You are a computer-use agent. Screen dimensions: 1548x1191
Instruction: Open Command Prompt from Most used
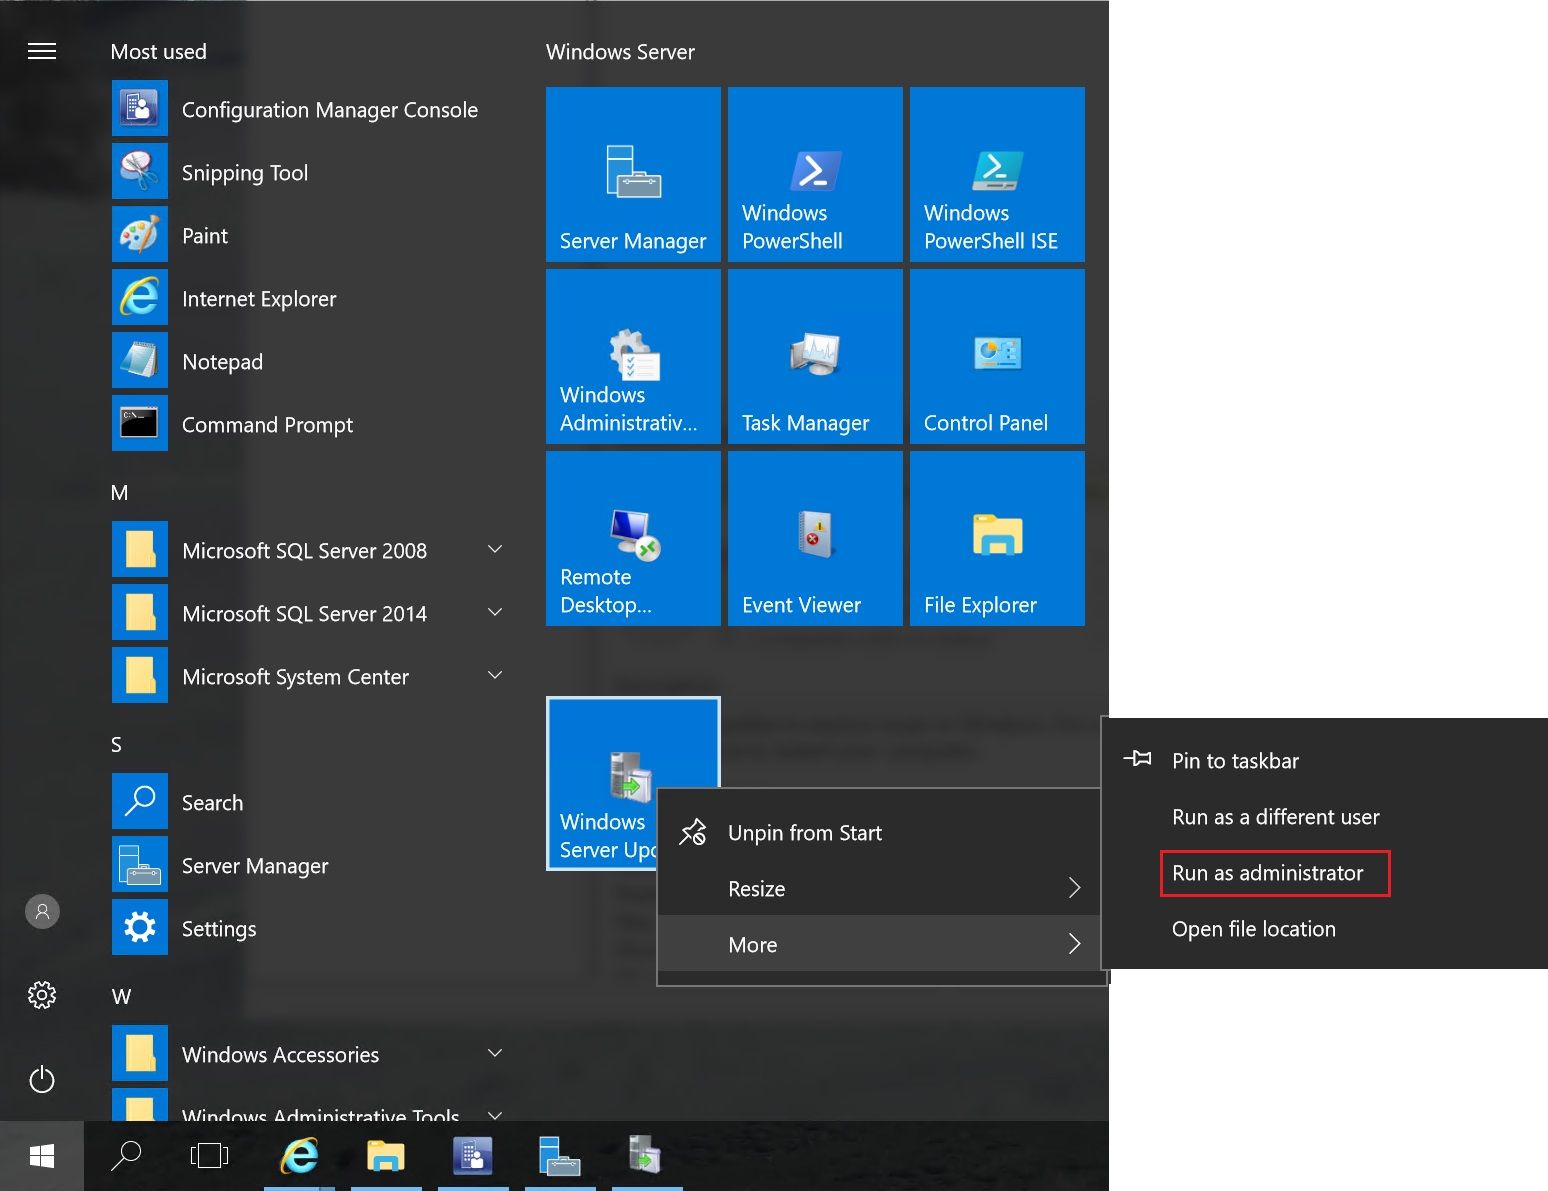tap(267, 424)
